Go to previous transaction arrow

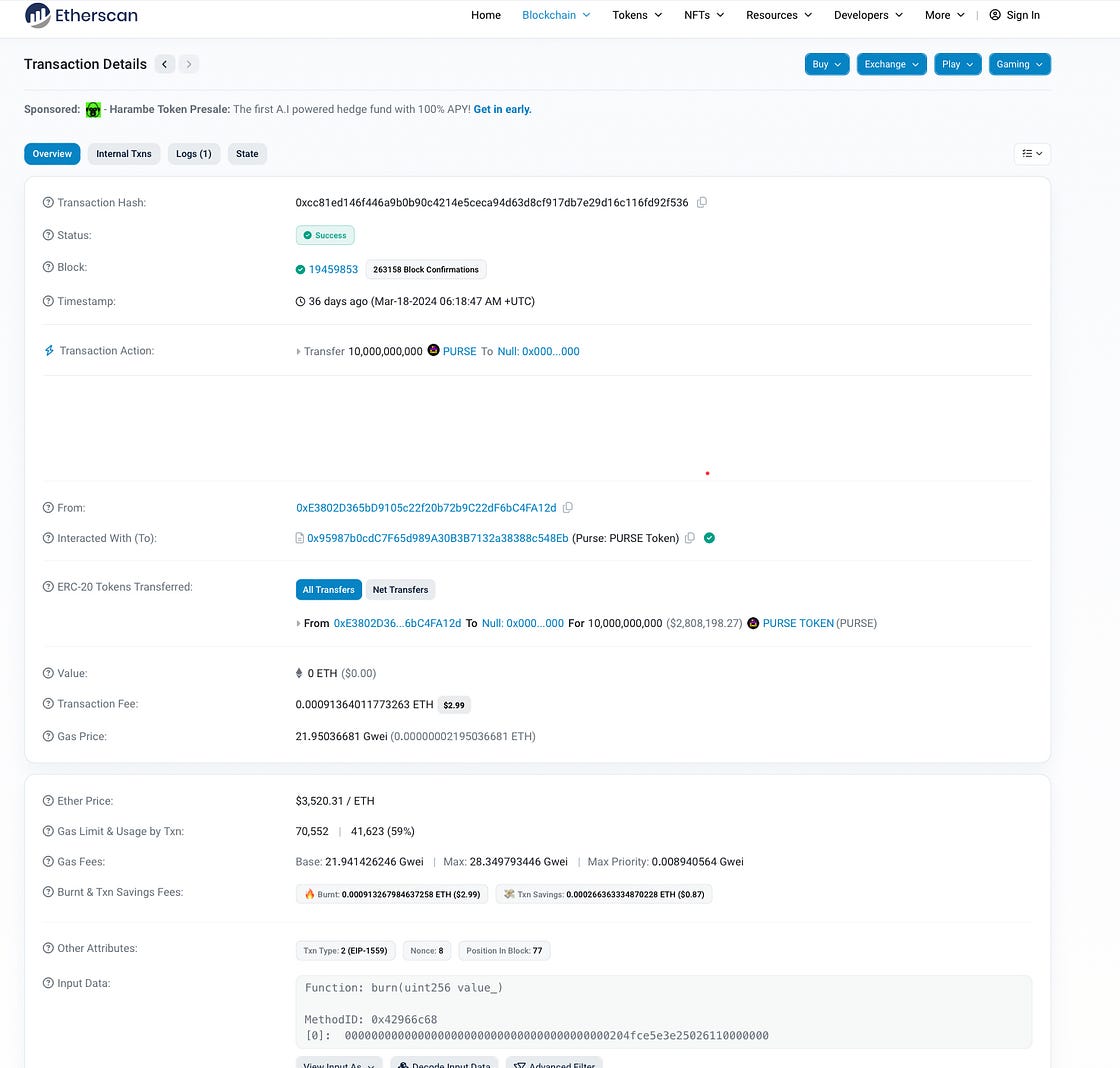coord(165,64)
